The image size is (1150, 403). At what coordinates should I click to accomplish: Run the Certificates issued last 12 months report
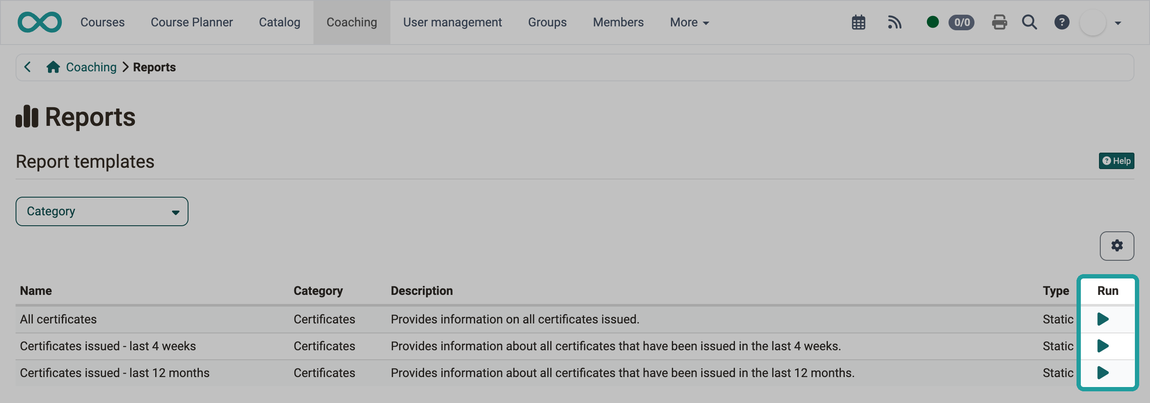tap(1102, 373)
